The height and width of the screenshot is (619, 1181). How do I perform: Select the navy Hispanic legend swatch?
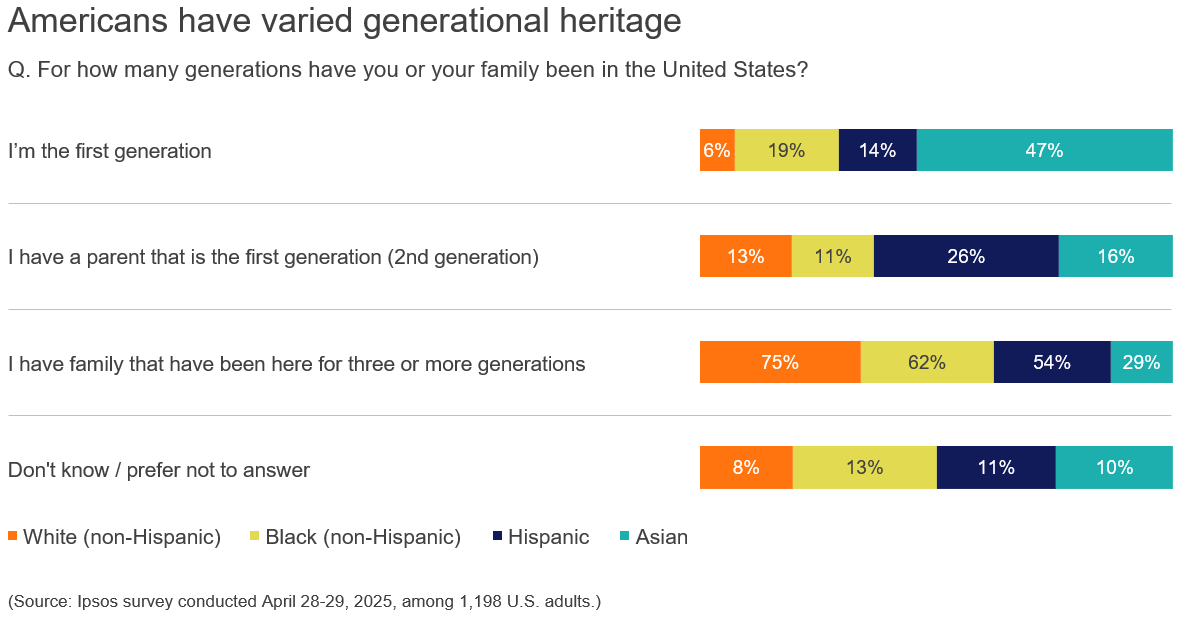tap(497, 537)
